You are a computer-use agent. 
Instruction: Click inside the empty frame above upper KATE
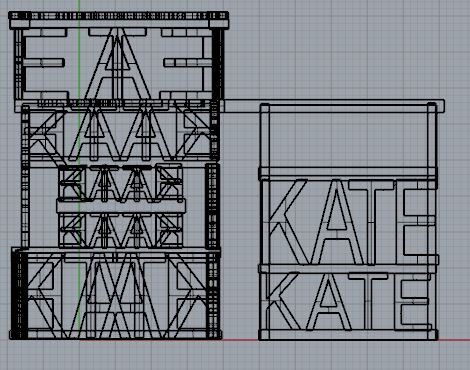[348, 139]
